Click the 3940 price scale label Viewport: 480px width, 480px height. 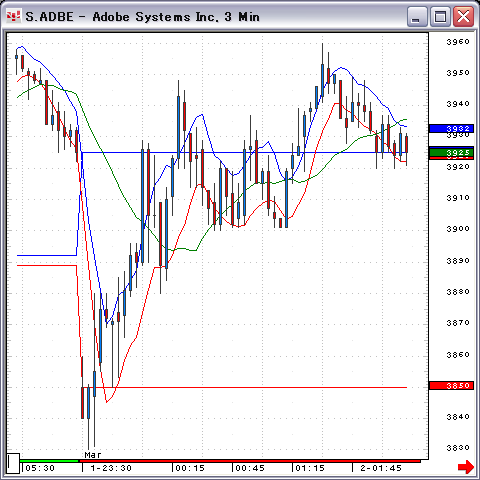coord(458,104)
